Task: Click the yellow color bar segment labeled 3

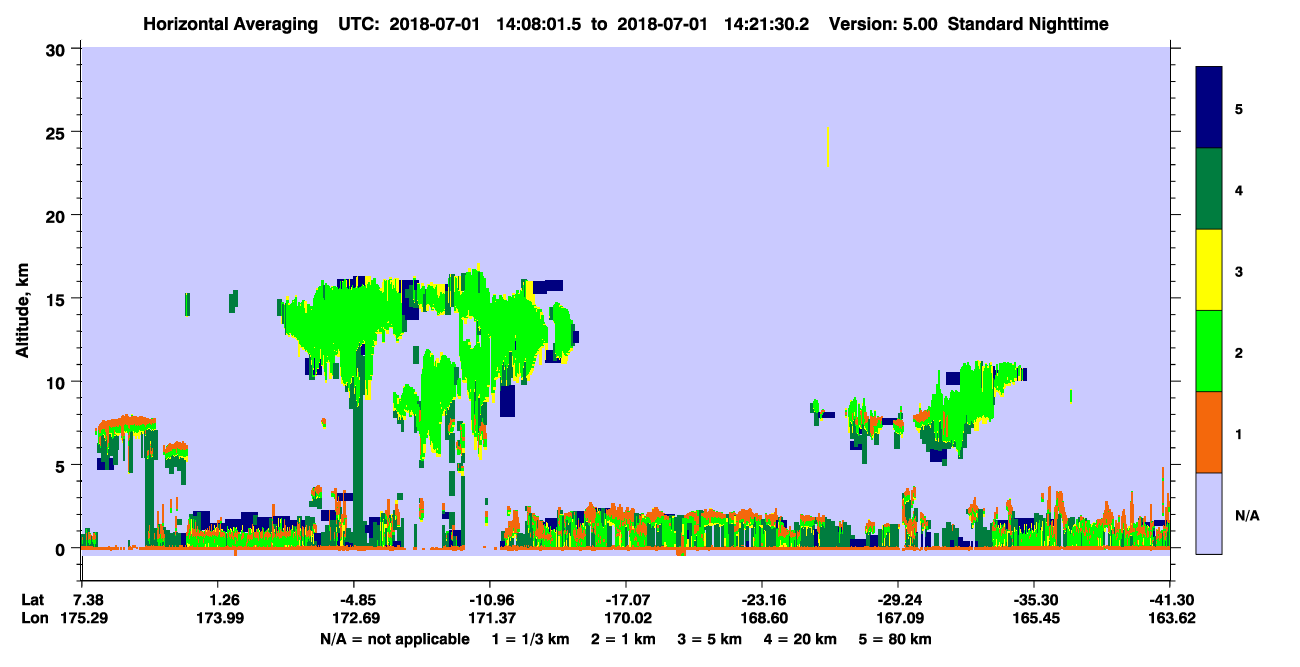Action: 1209,270
